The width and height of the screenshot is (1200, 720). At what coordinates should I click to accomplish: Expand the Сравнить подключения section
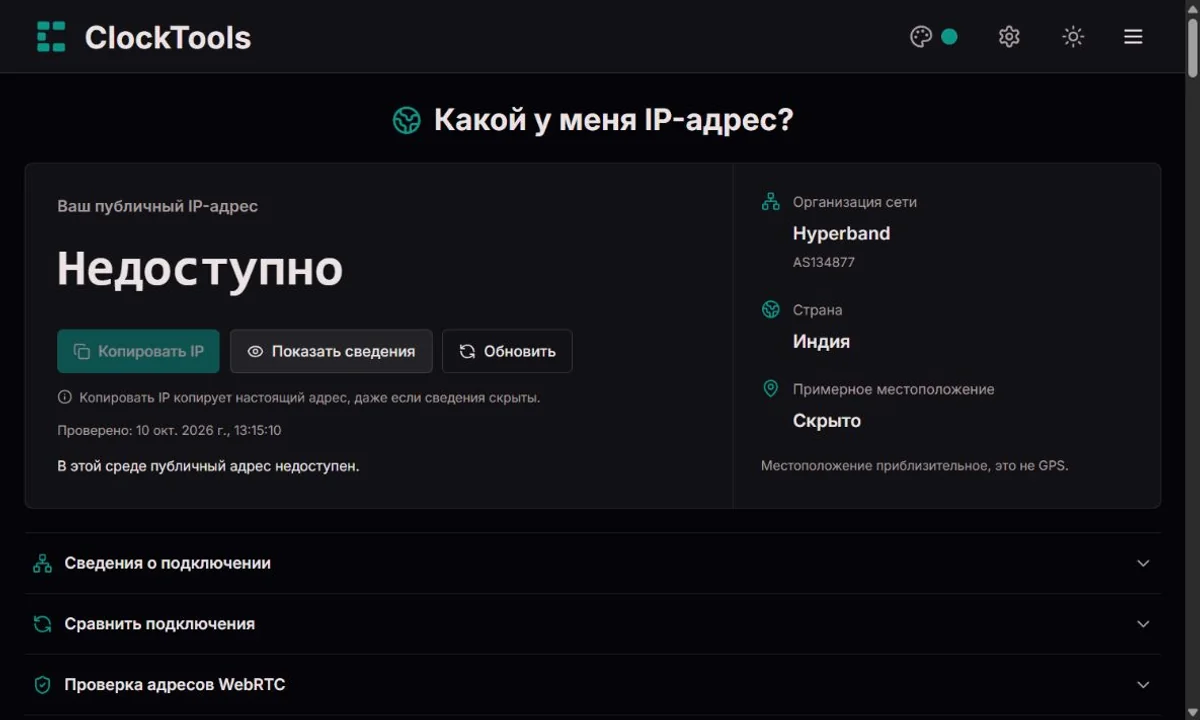(593, 624)
